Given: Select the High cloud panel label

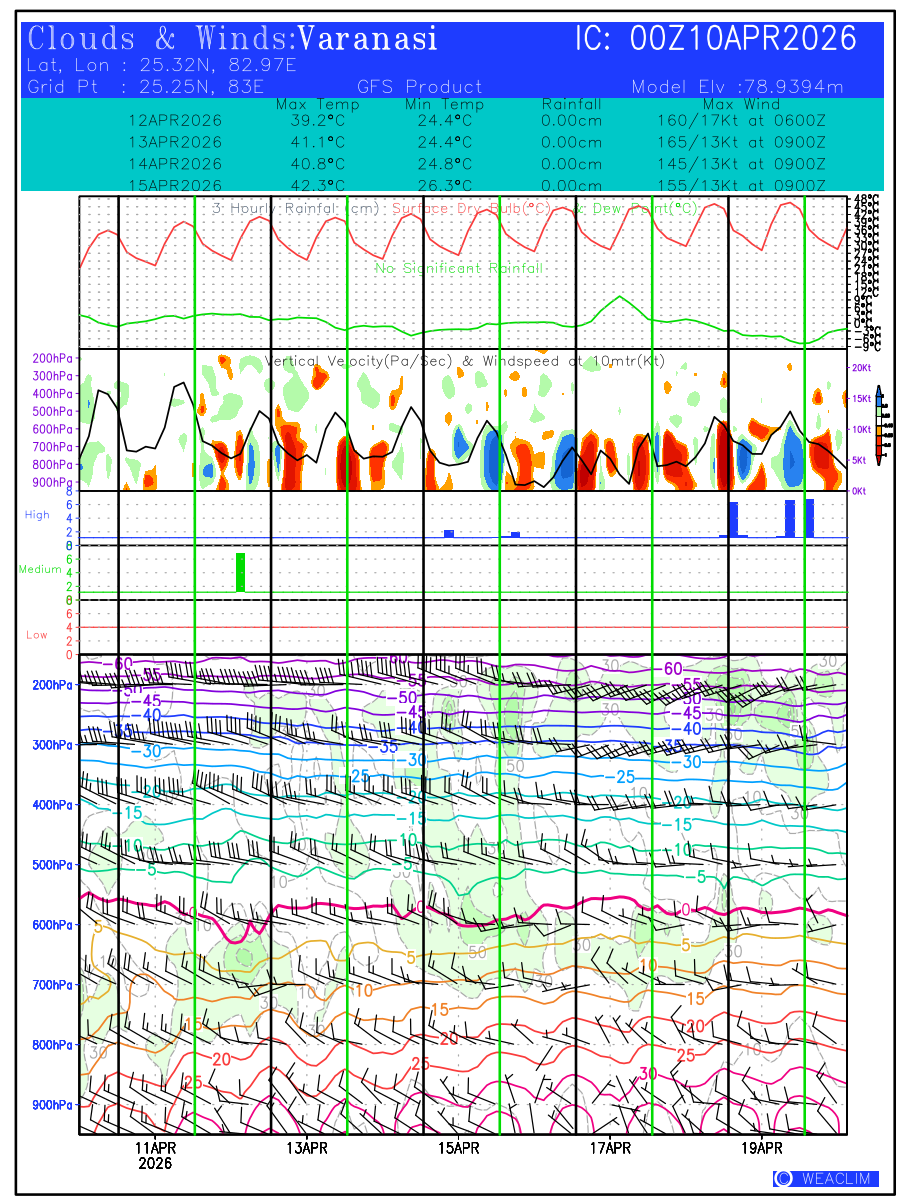Looking at the screenshot, I should coord(37,514).
